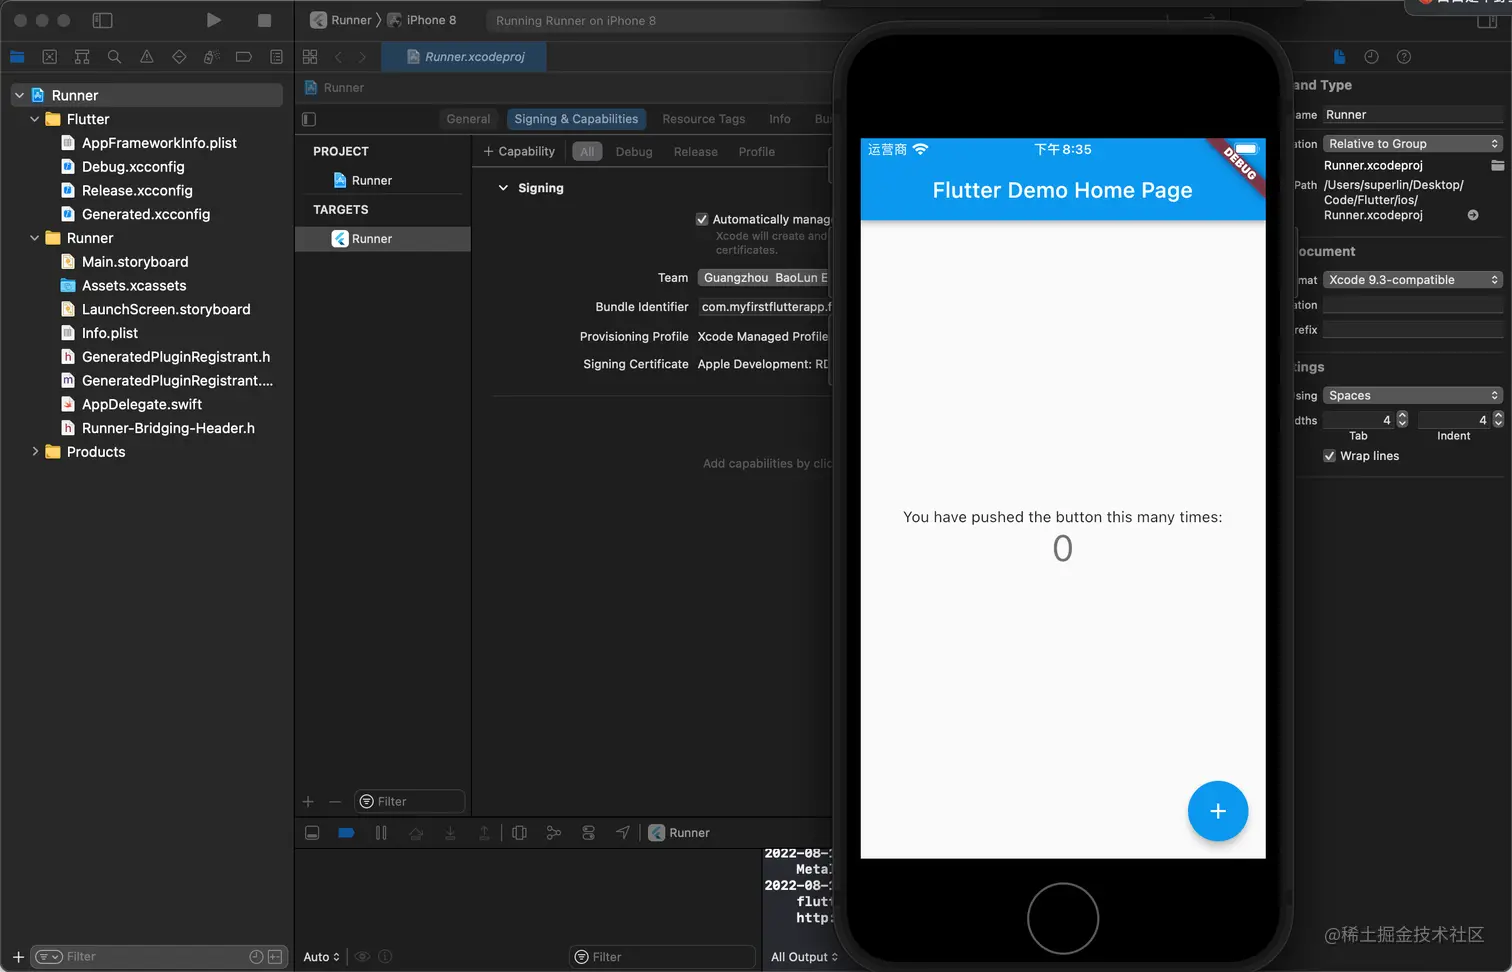Click the Bundle Identifier field
This screenshot has width=1512, height=972.
point(765,307)
